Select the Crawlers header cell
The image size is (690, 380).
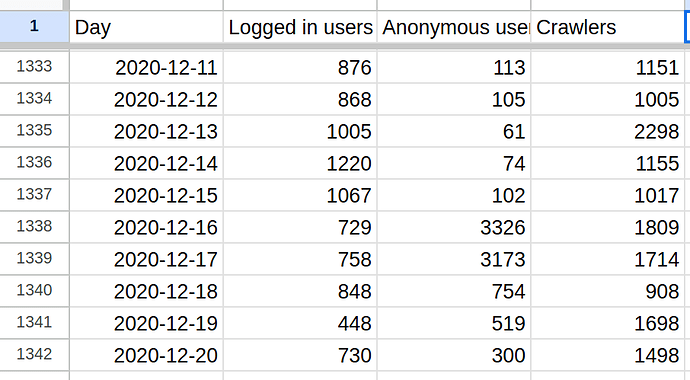point(607,27)
